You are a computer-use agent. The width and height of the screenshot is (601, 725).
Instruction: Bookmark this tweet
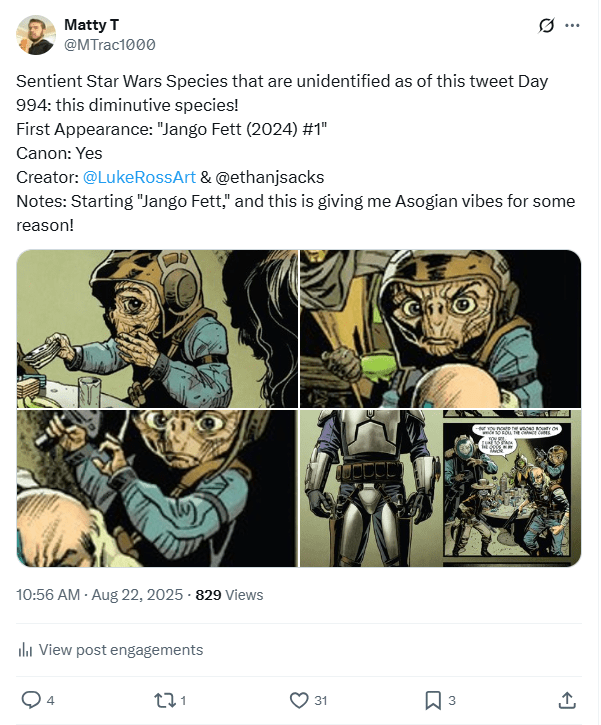pos(432,699)
